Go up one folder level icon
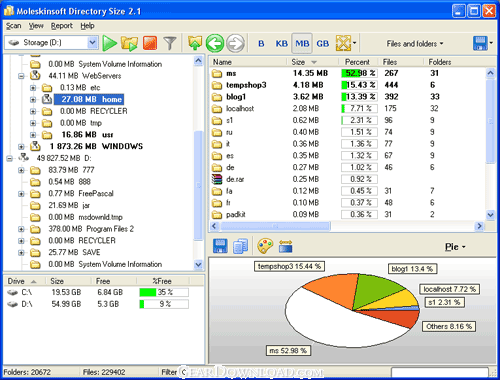 point(195,43)
